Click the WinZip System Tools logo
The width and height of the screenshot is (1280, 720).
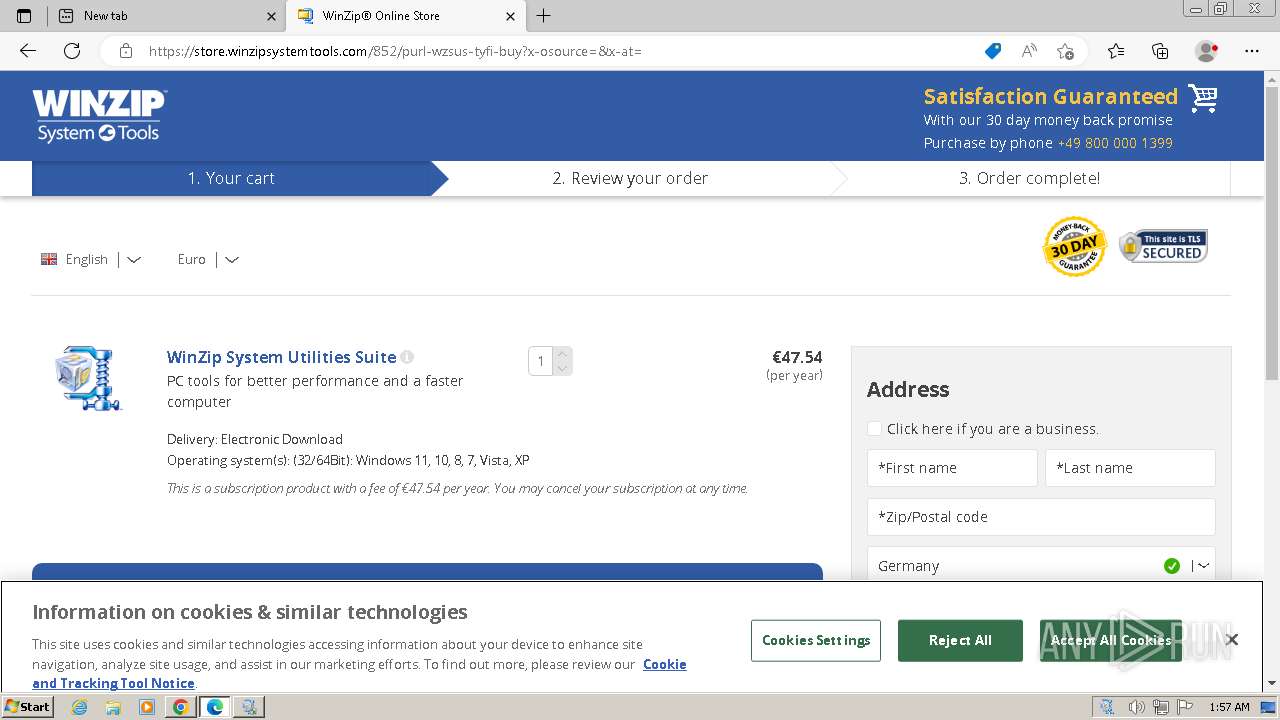coord(99,116)
